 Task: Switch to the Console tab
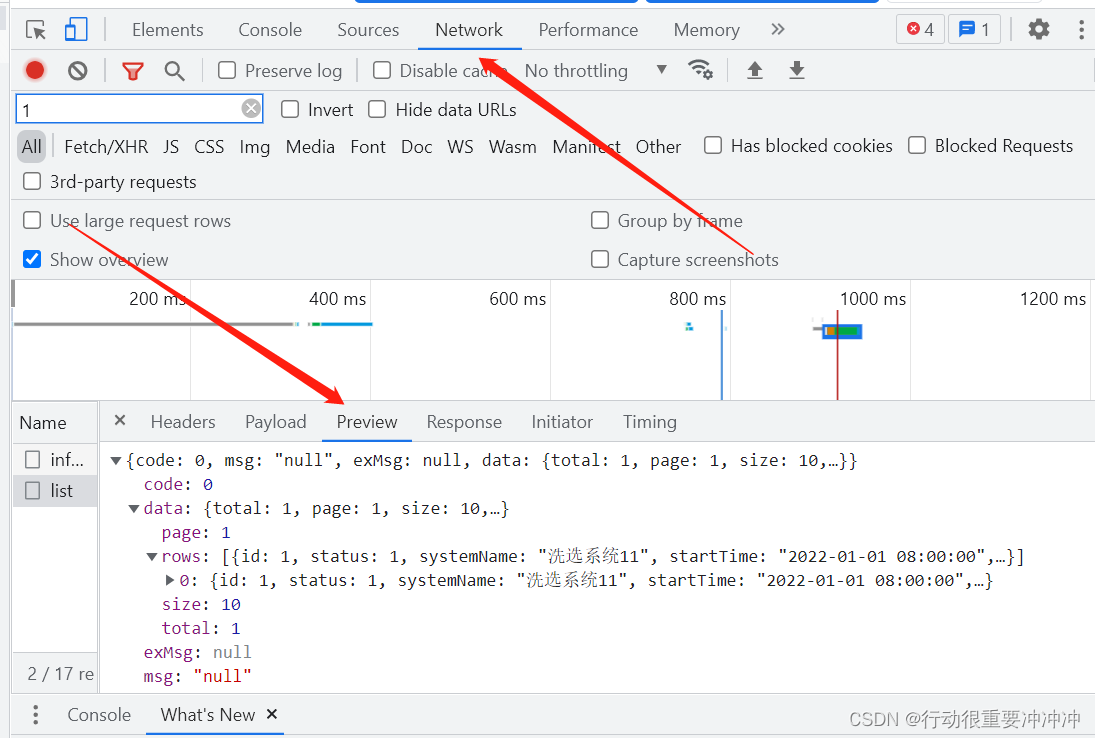point(270,30)
